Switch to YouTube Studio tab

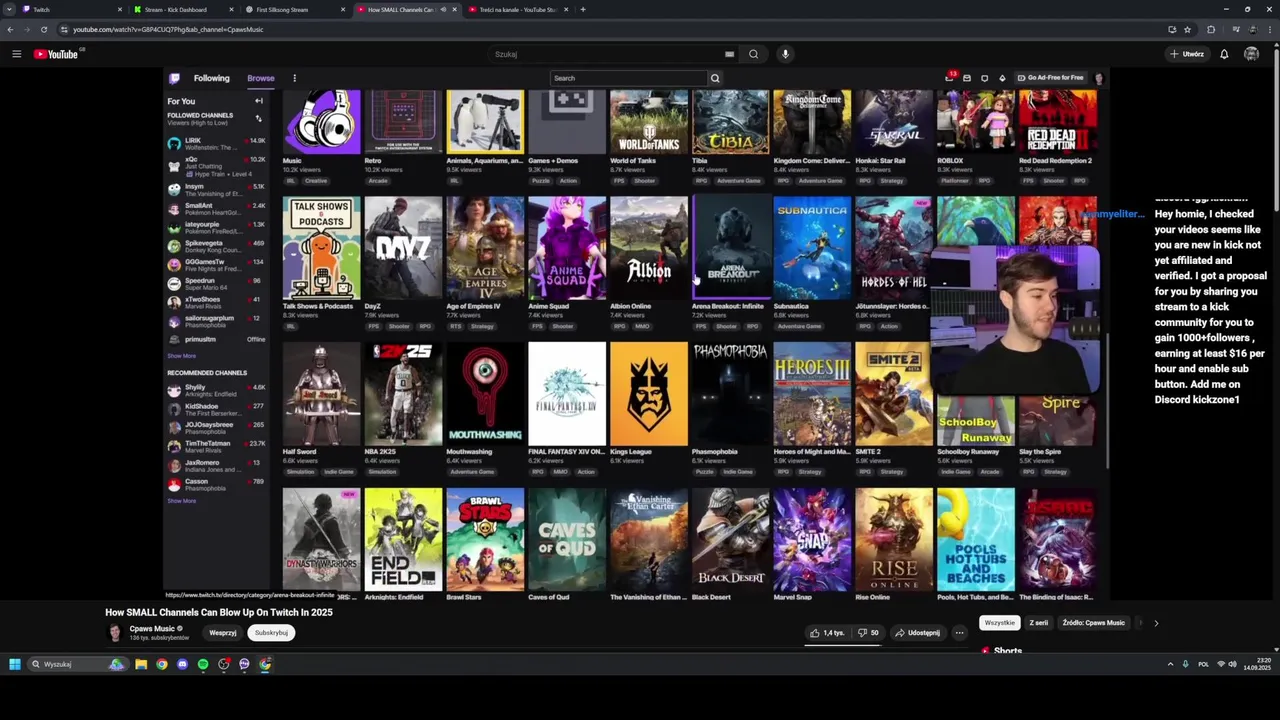point(518,9)
